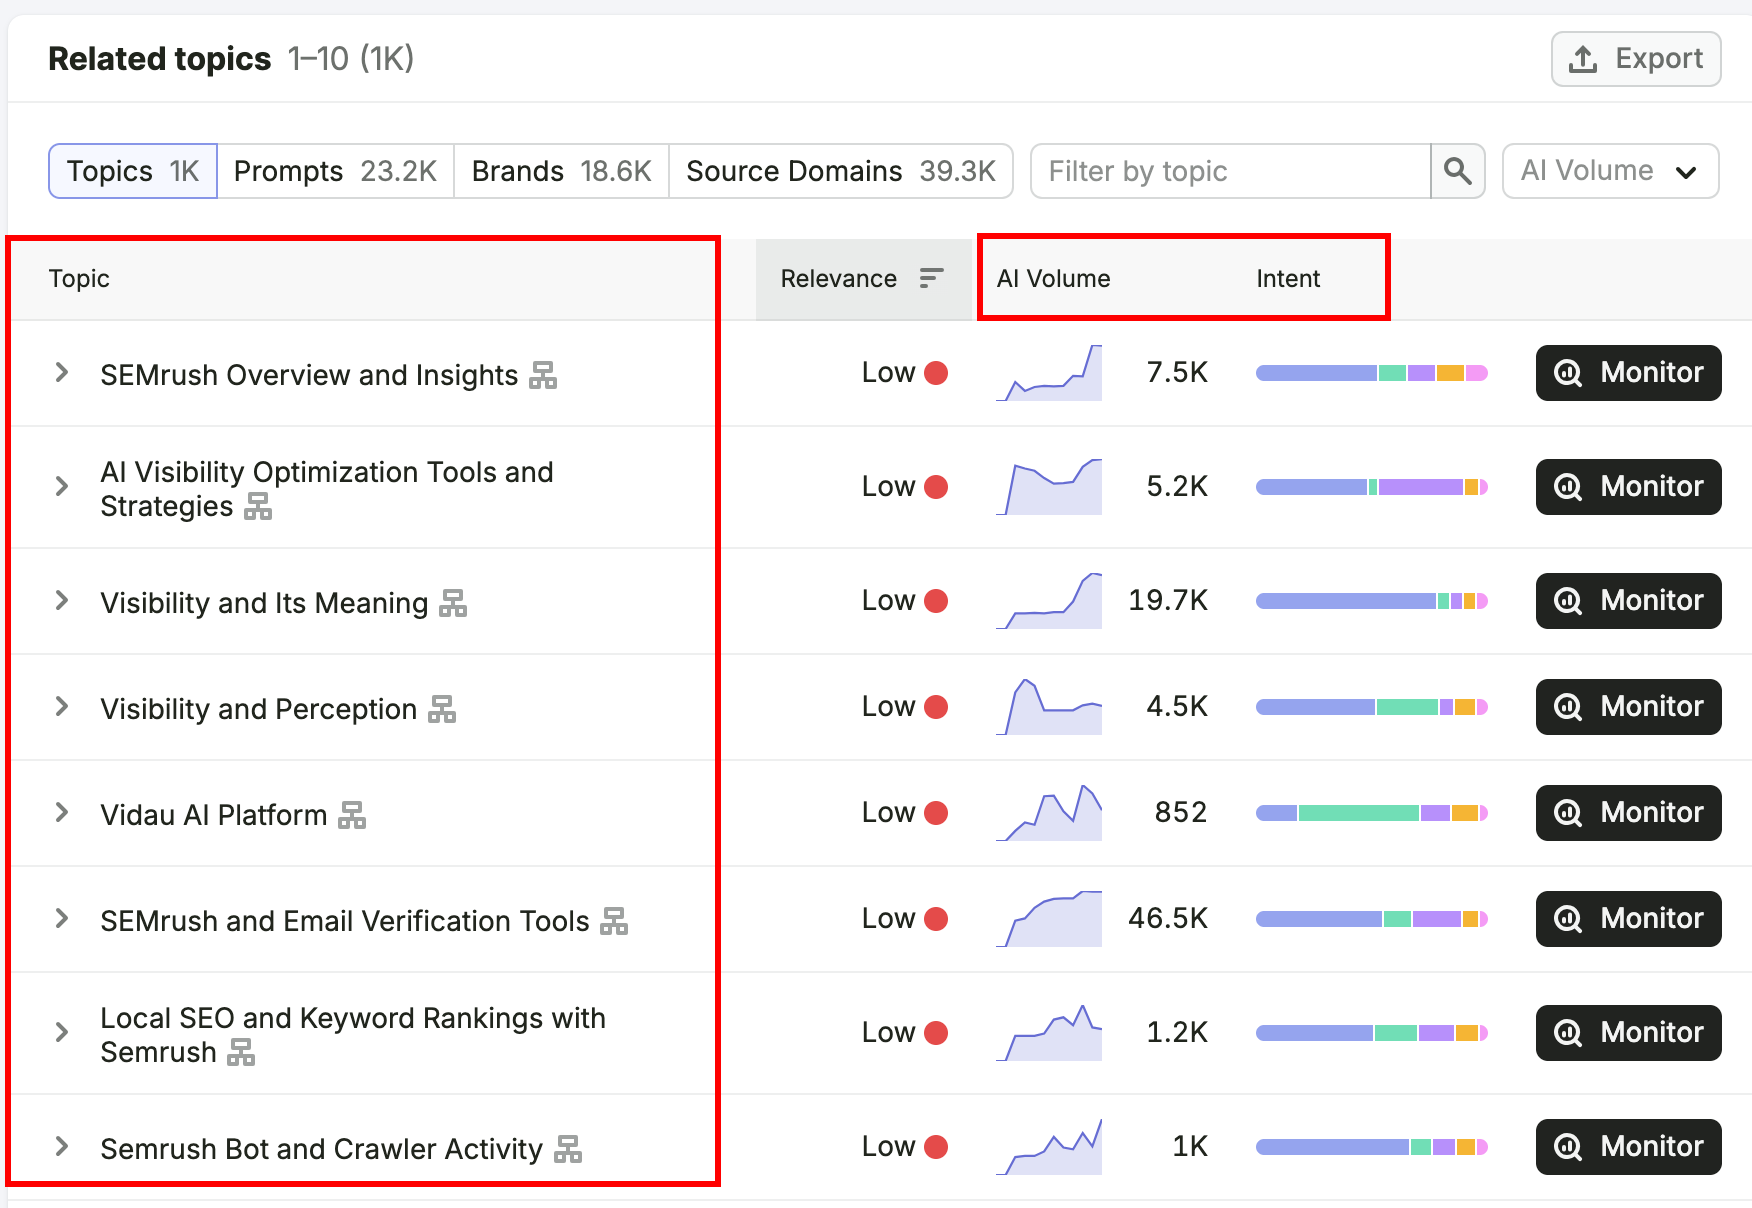Open trend chart for SEMrush Overview and Insights
1752x1208 pixels.
(1049, 373)
